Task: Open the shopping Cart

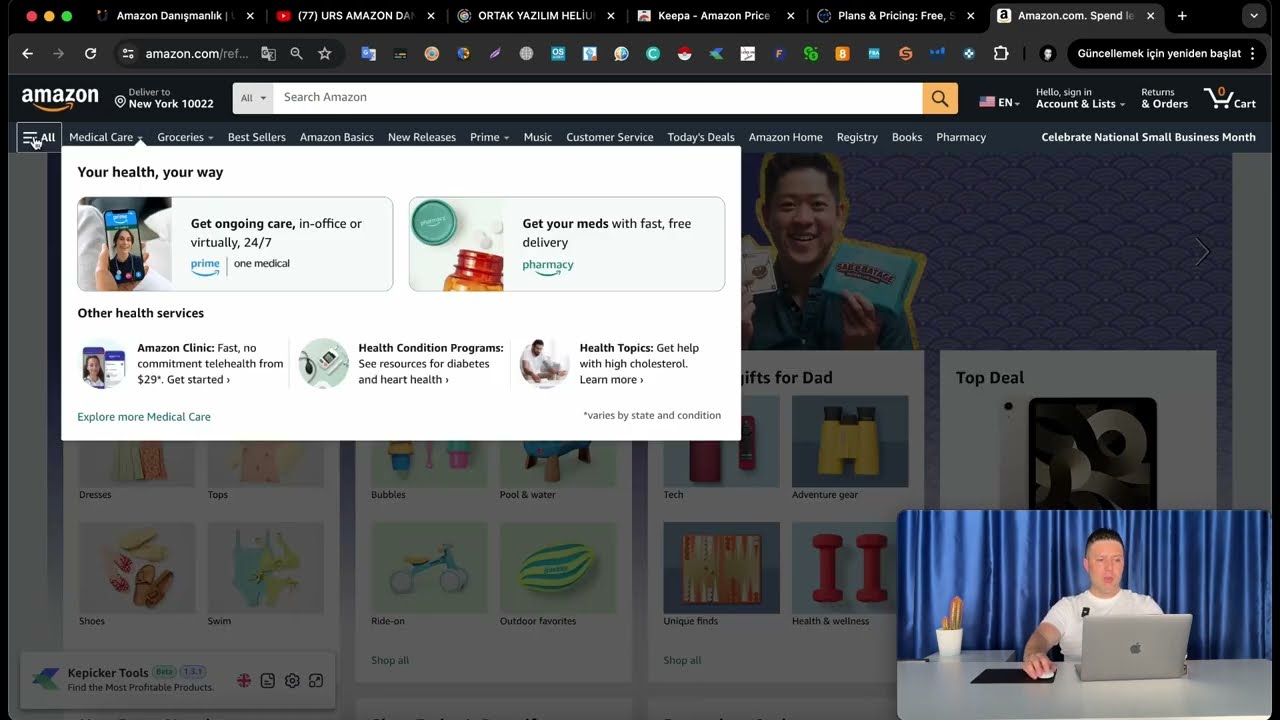Action: (1230, 98)
